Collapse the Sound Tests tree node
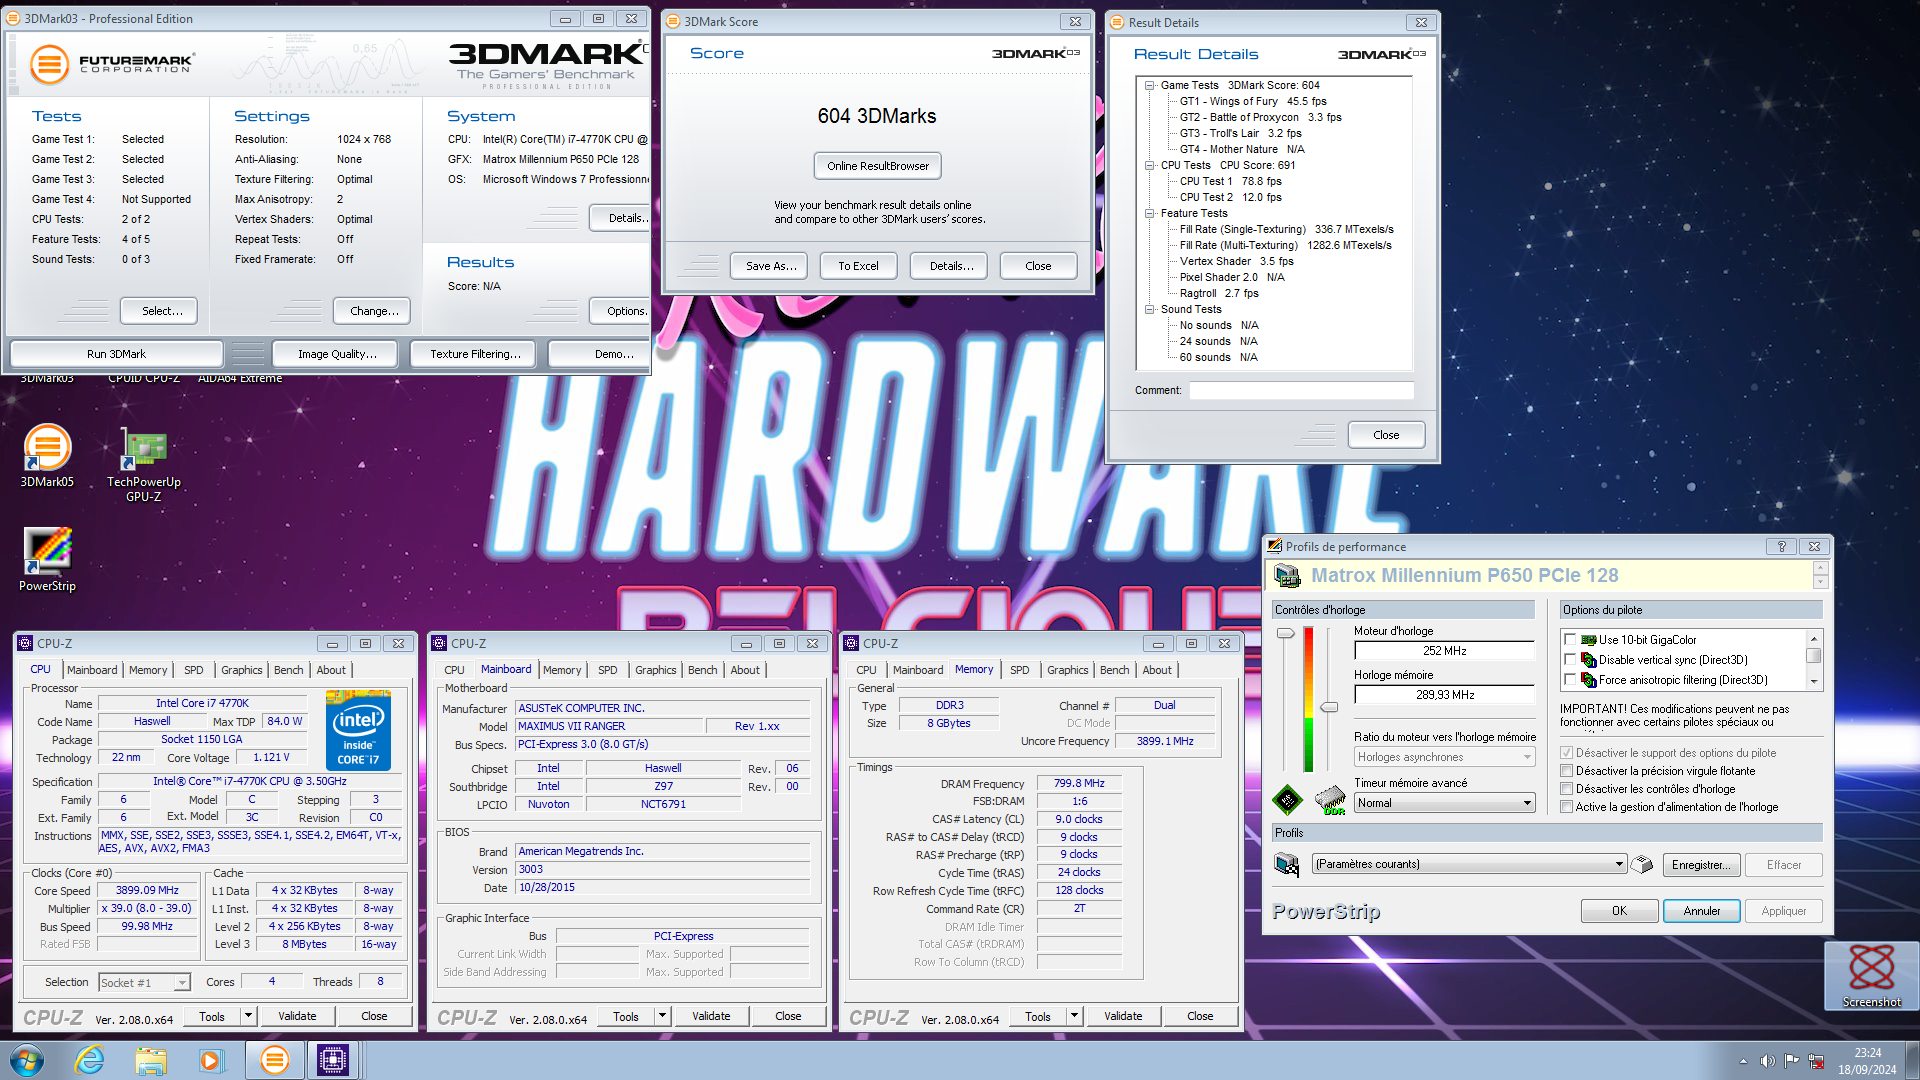The image size is (1920, 1080). 1150,309
